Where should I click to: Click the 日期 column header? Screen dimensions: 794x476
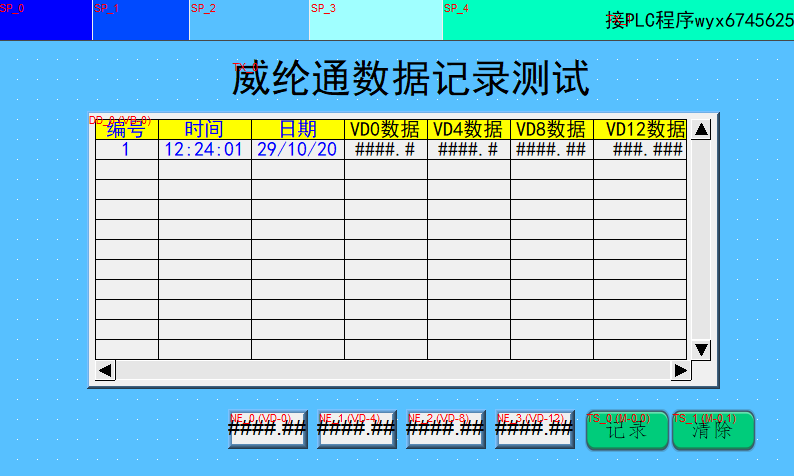click(297, 129)
